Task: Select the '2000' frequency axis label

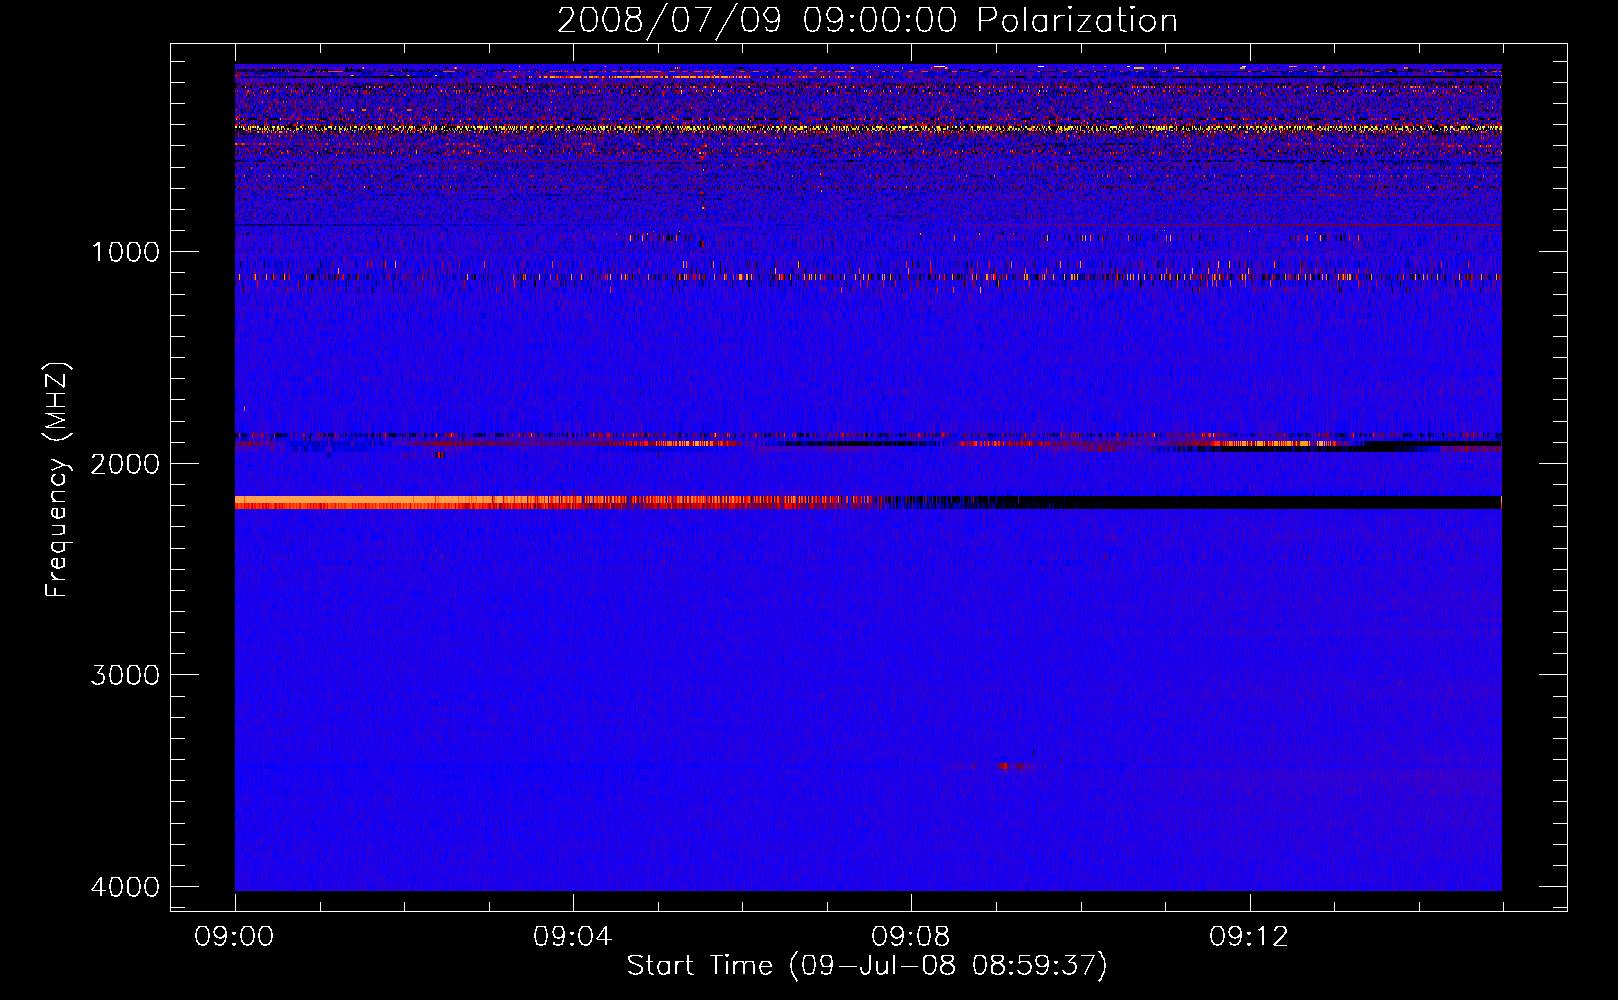Action: 125,464
